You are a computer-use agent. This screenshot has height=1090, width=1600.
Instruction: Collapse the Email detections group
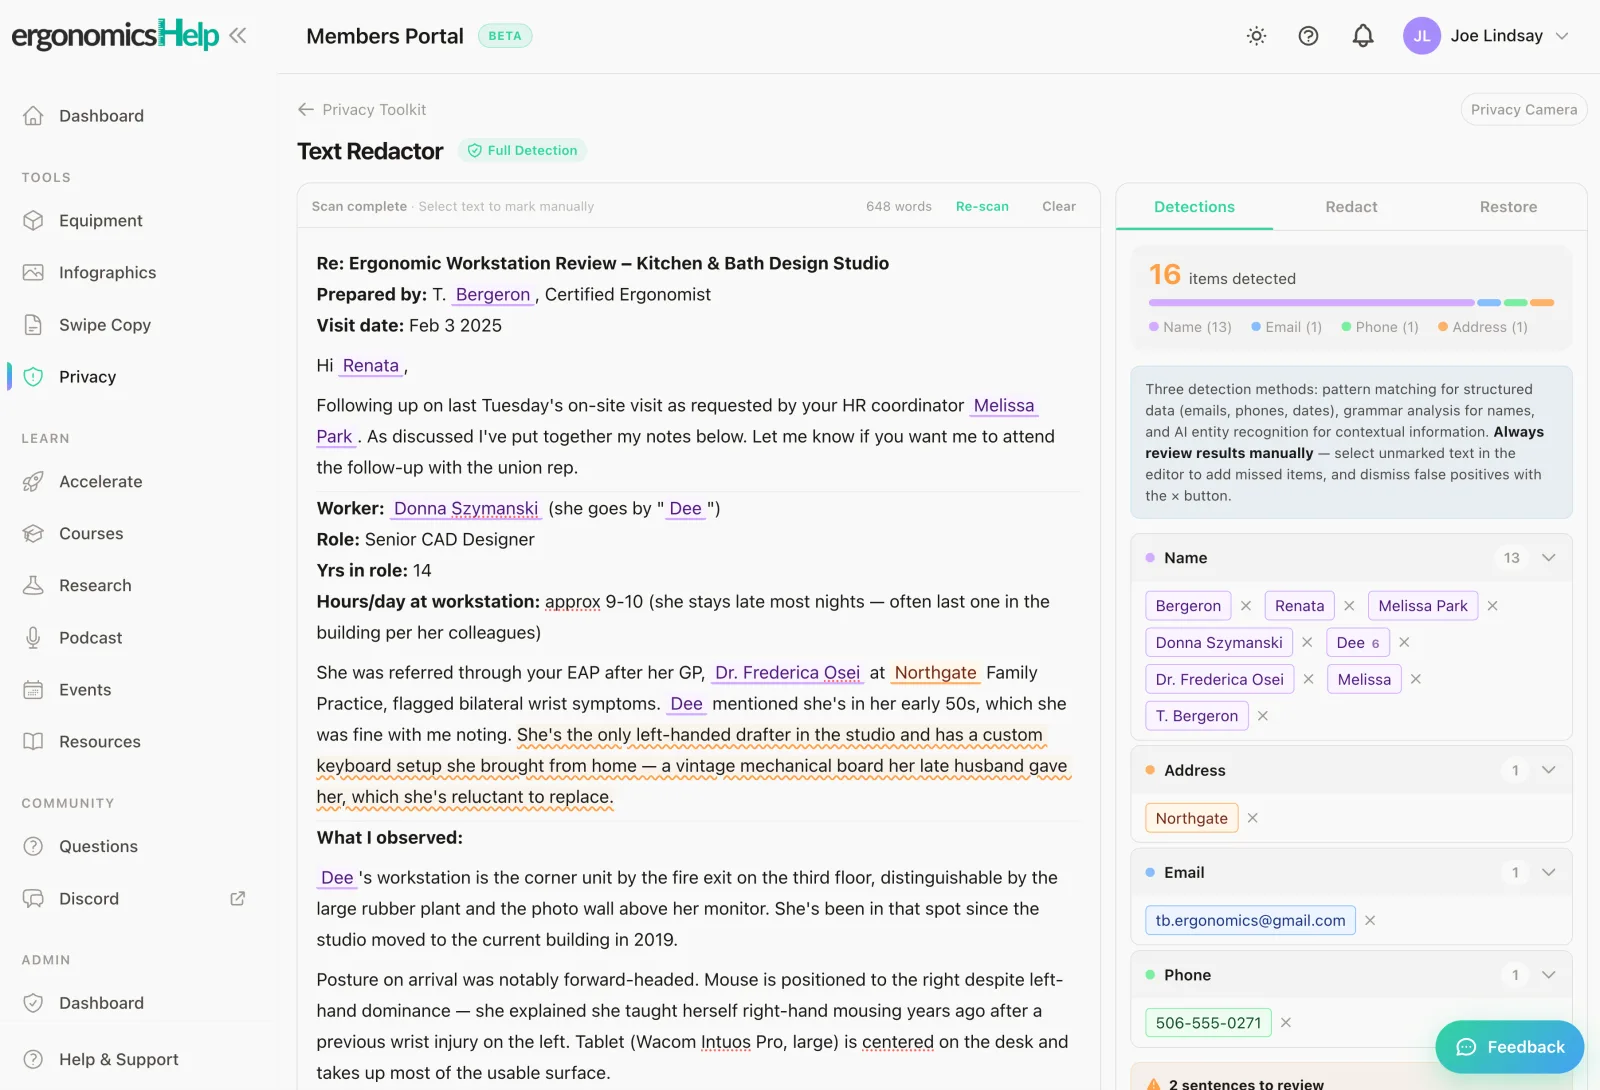click(x=1548, y=873)
